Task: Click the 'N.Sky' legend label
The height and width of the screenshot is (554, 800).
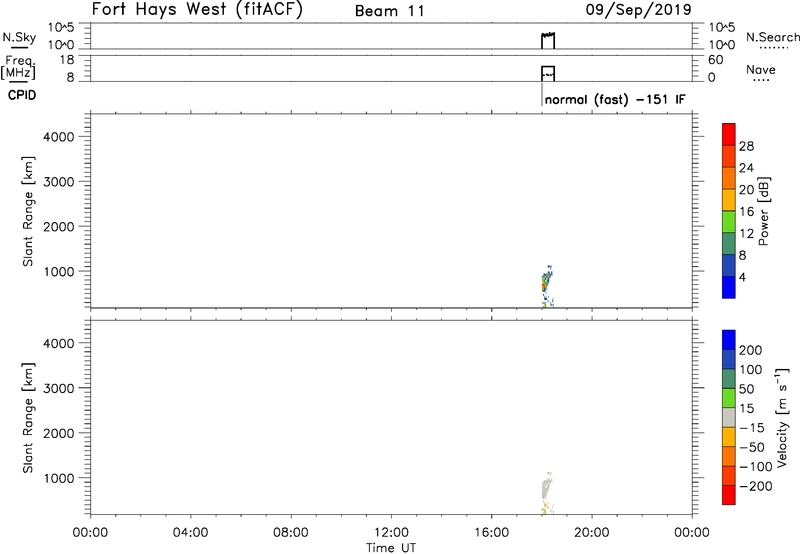Action: (x=19, y=37)
